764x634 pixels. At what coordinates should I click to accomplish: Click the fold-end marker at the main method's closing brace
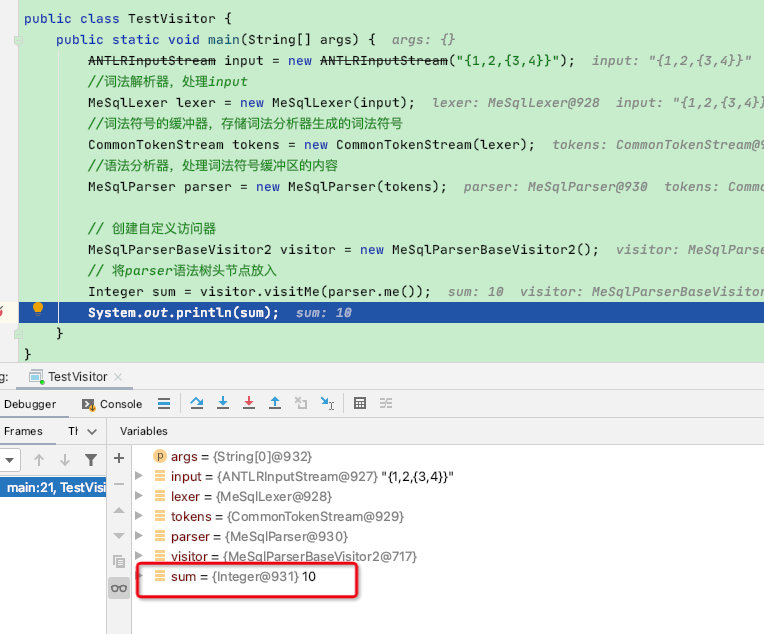18,334
